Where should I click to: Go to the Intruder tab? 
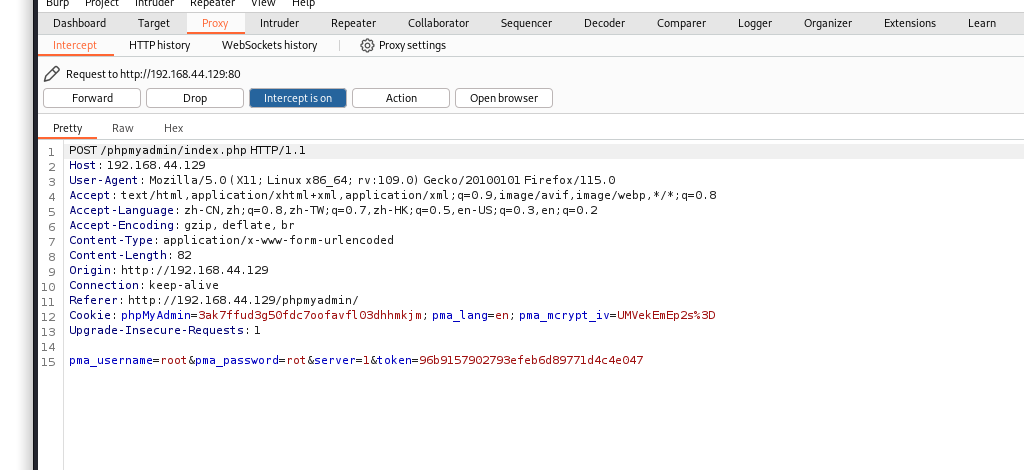(x=279, y=23)
